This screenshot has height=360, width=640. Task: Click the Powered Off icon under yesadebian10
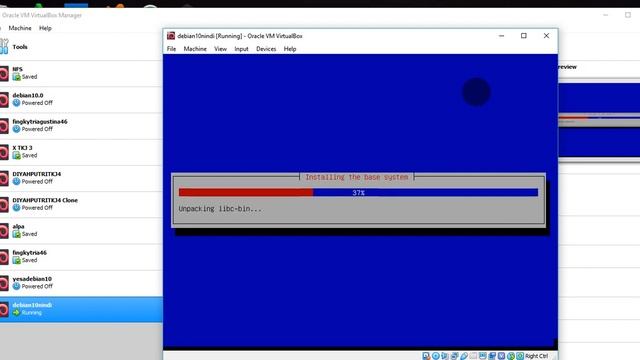[x=16, y=287]
